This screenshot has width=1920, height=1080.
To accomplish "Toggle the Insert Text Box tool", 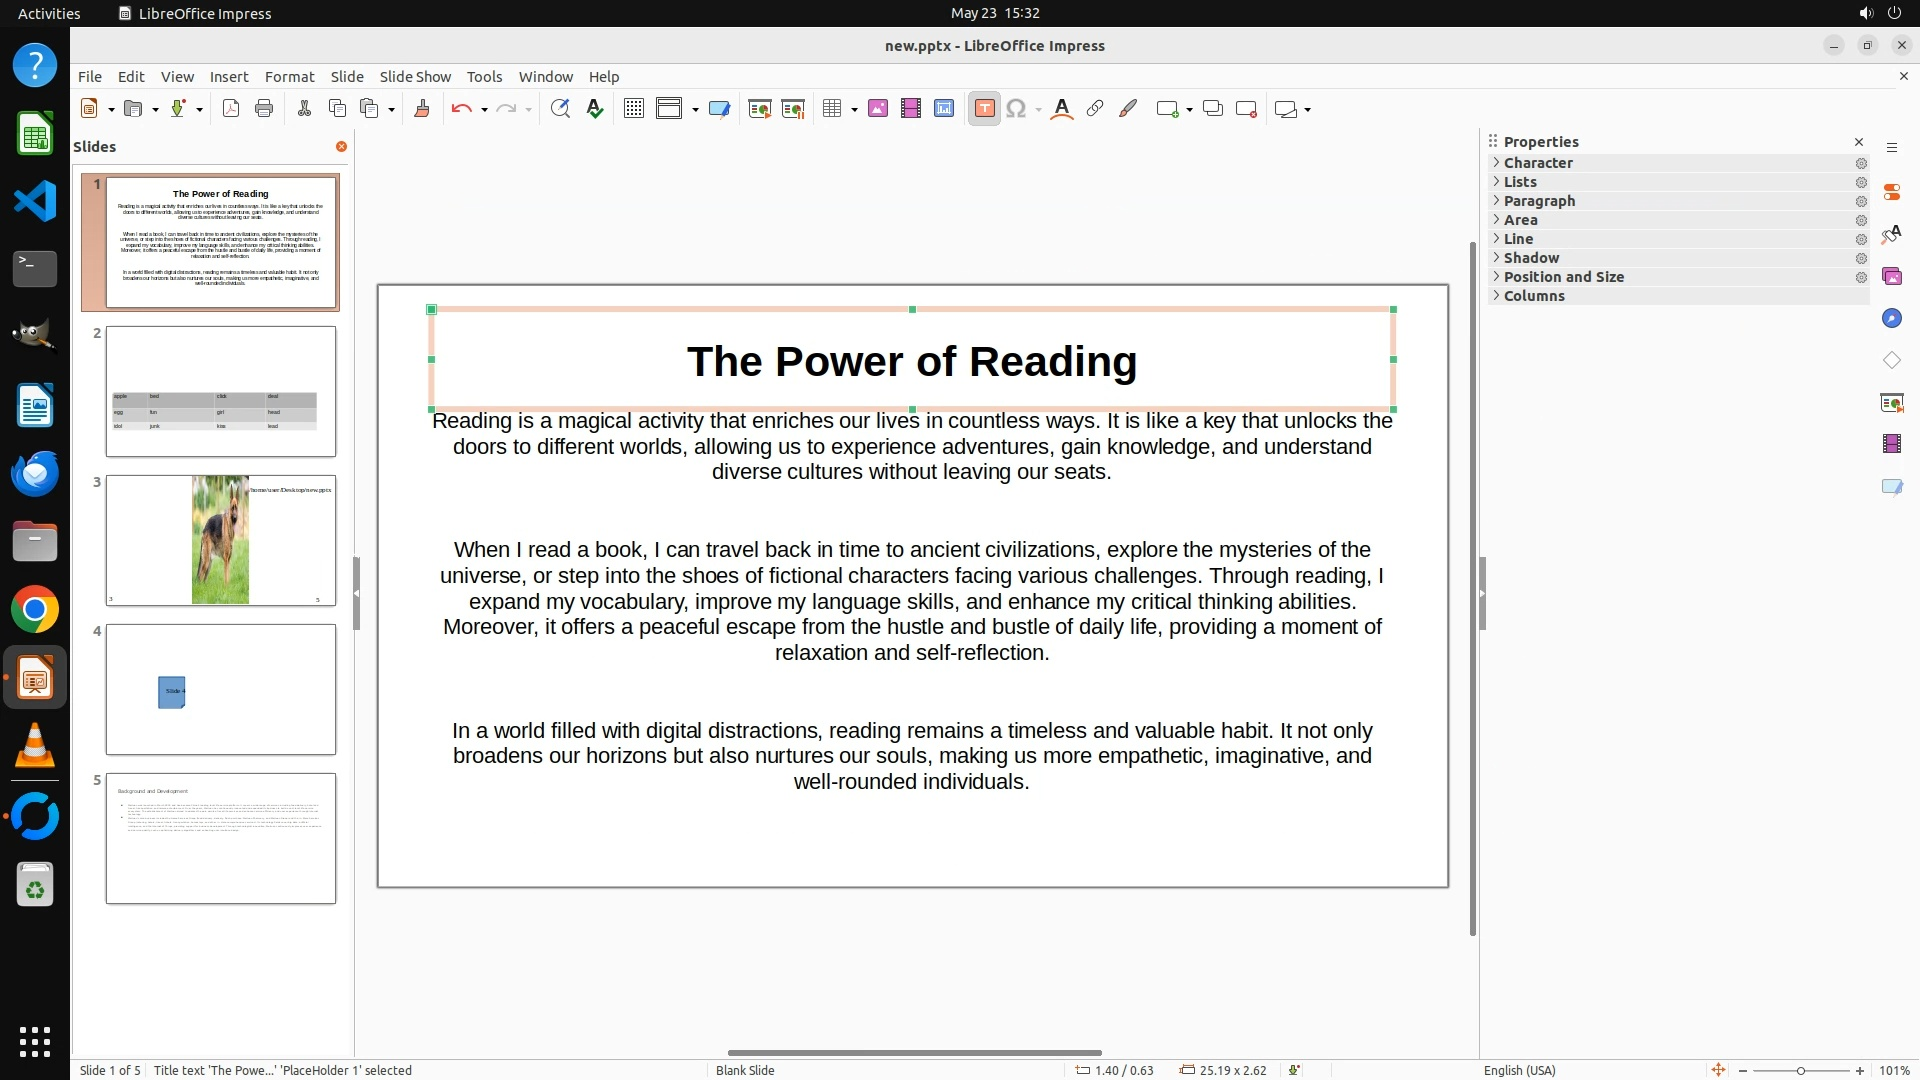I will click(984, 109).
